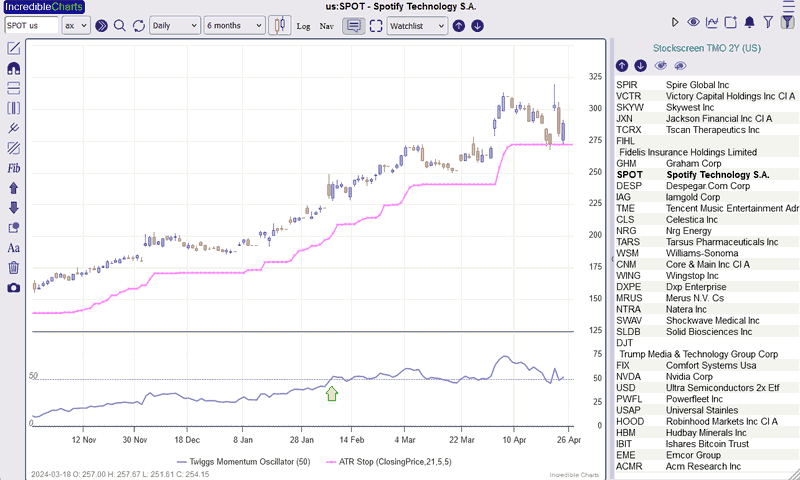Screen dimensions: 800x480
Task: Select the vertical bars tool in left sidebar
Action: click(14, 108)
